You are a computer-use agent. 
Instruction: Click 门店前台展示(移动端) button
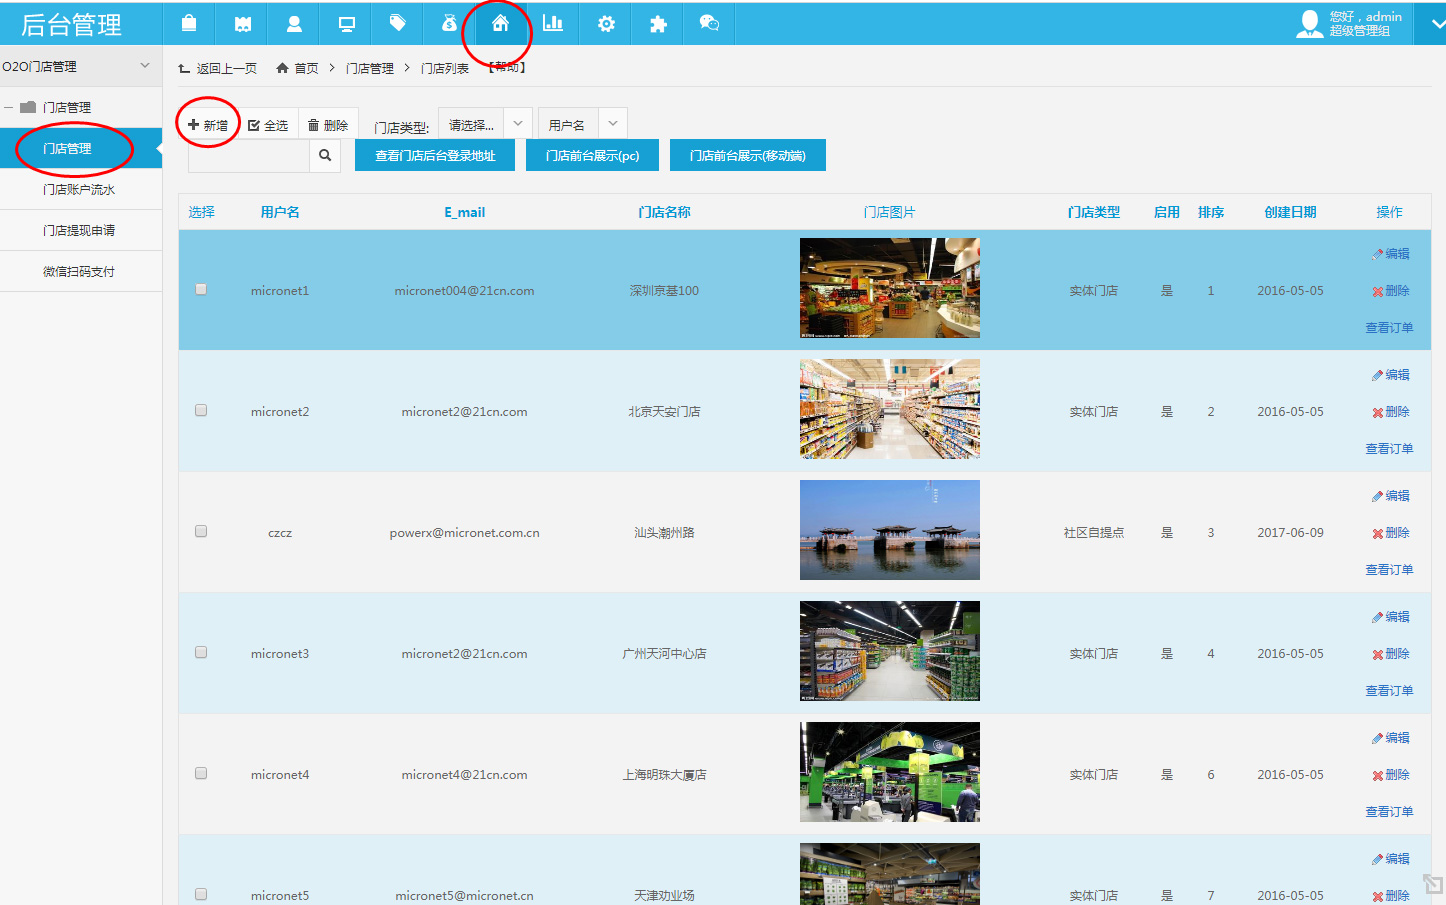point(748,155)
